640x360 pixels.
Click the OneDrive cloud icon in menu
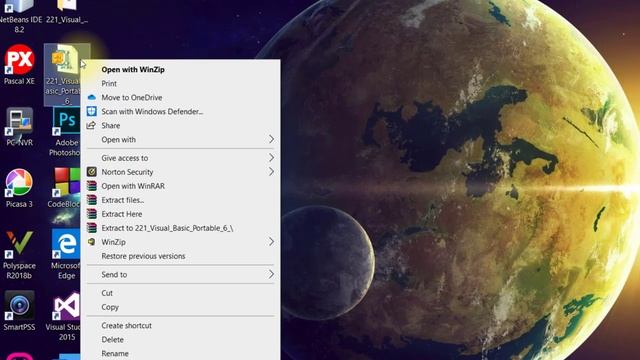click(92, 98)
